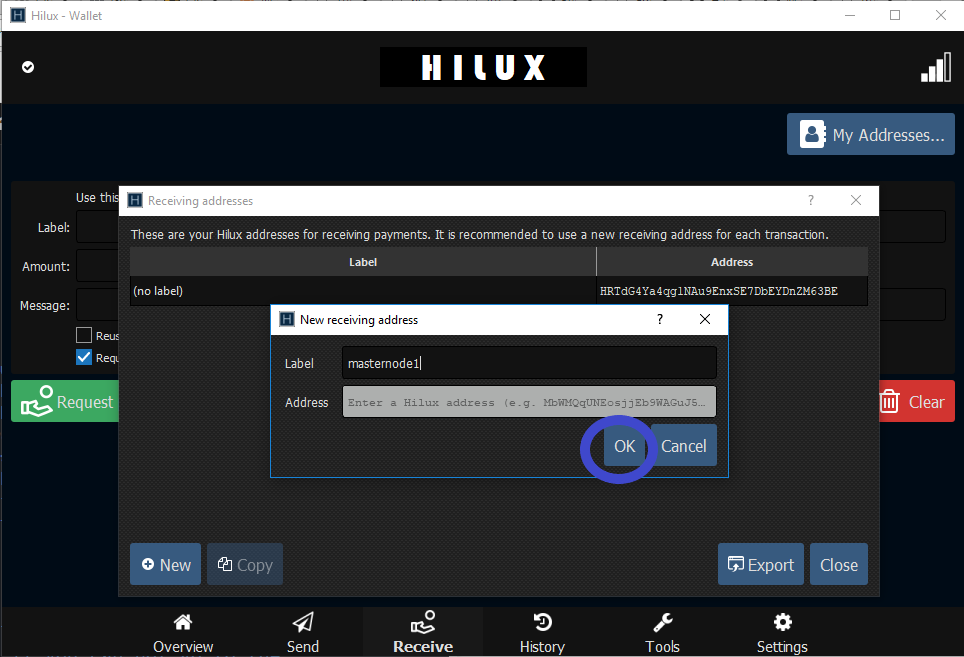Image resolution: width=964 pixels, height=657 pixels.
Task: Click the New address button
Action: (165, 564)
